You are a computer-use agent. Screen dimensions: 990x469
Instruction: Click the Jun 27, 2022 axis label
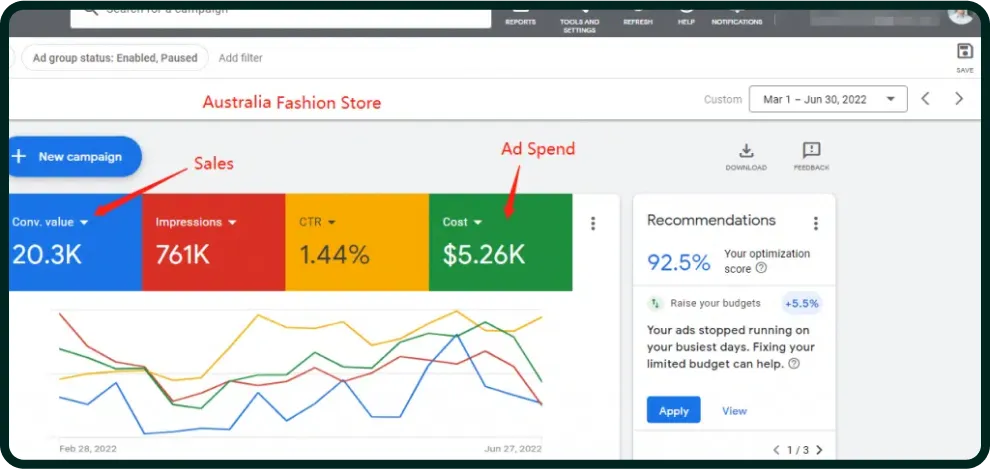click(x=513, y=449)
